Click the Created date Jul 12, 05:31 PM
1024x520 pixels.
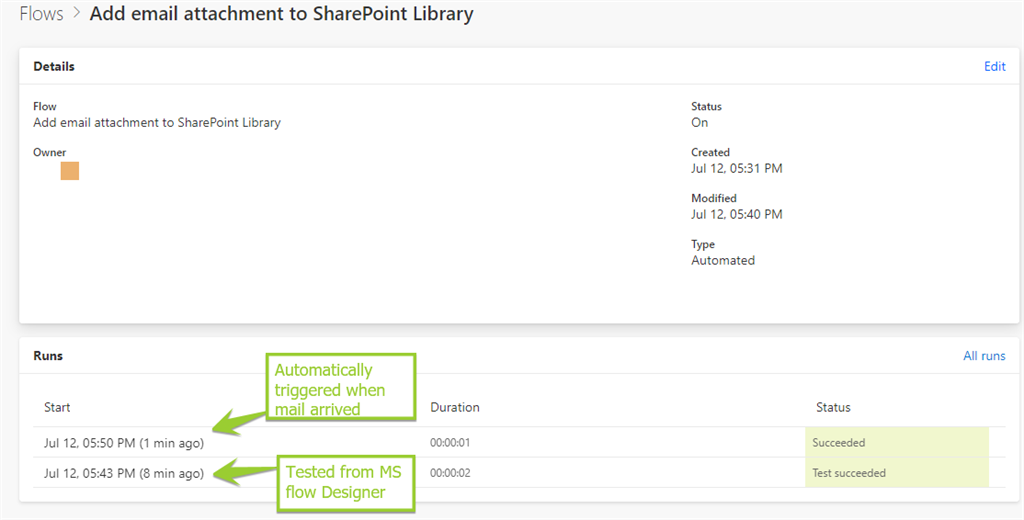737,169
